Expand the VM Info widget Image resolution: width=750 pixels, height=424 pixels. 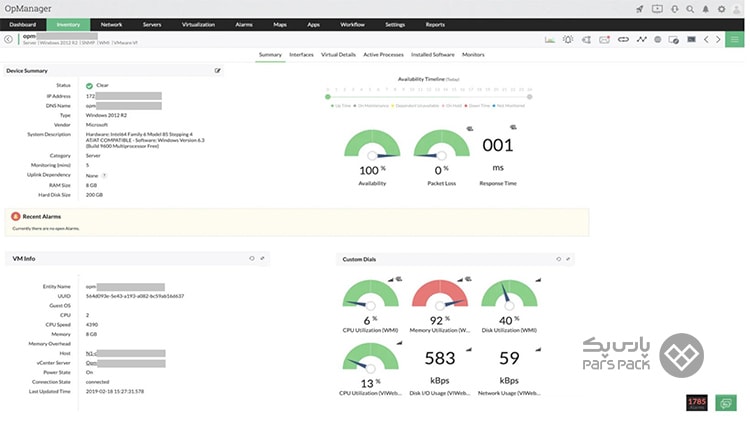(262, 258)
